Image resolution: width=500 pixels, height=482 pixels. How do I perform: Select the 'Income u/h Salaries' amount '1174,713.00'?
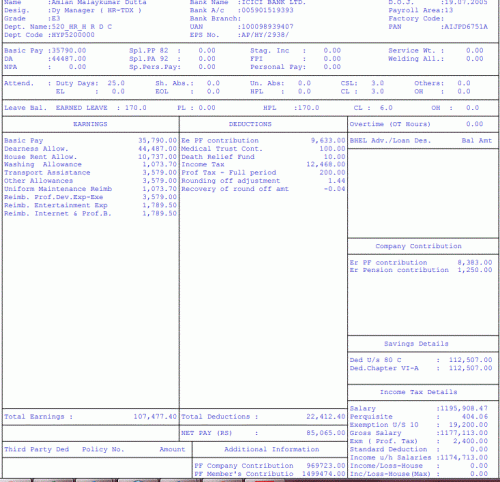pyautogui.click(x=464, y=457)
